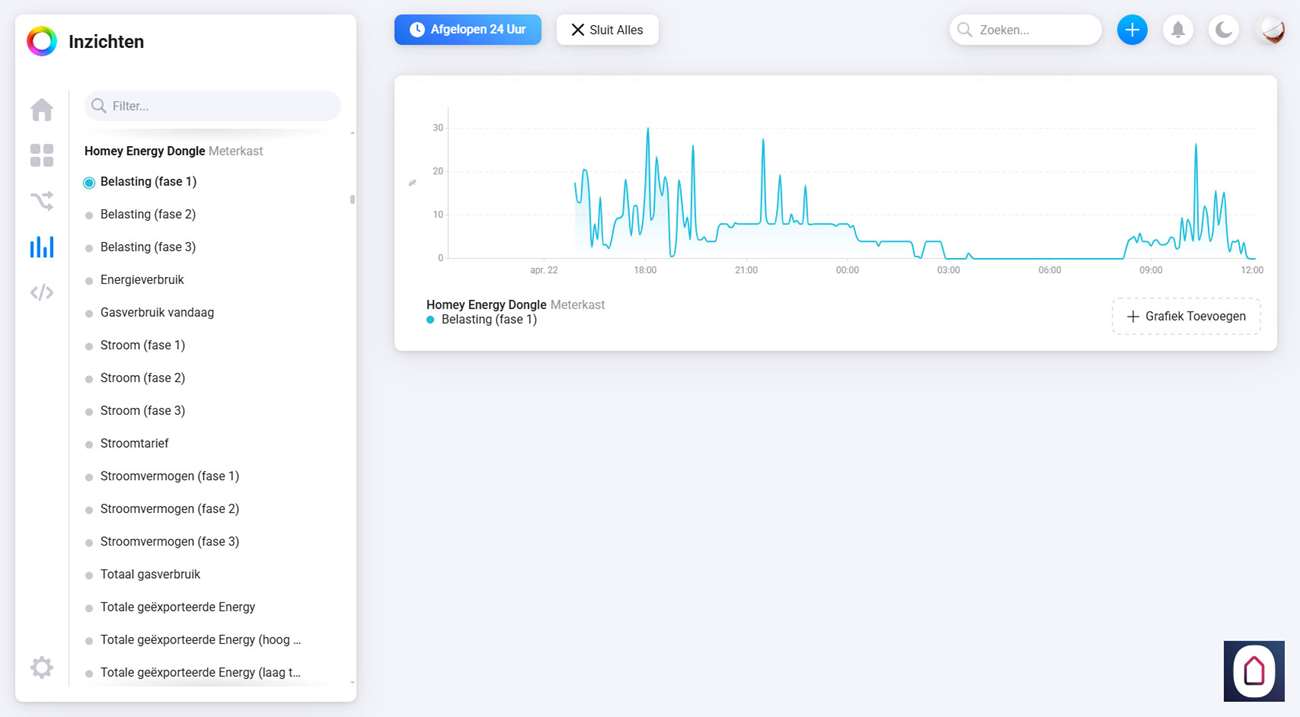Open the user profile avatar
Viewport: 1300px width, 717px height.
point(1272,30)
